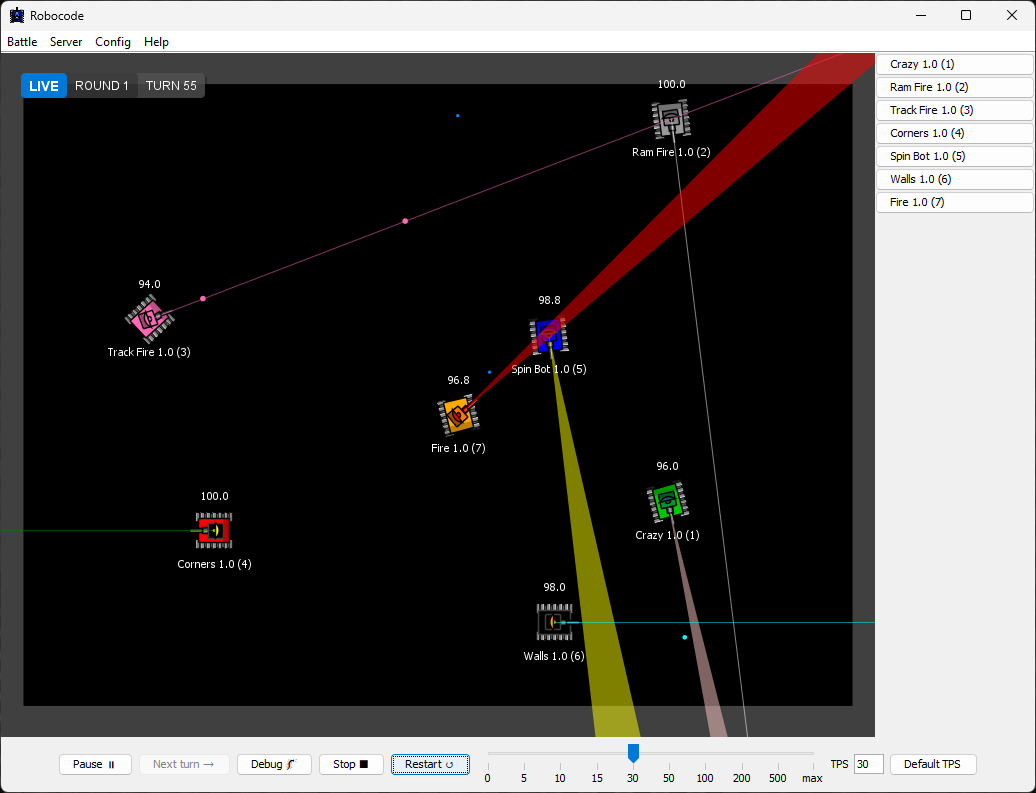Select the blue Spin Bot tank
Screen dimensions: 1036x793
point(548,335)
